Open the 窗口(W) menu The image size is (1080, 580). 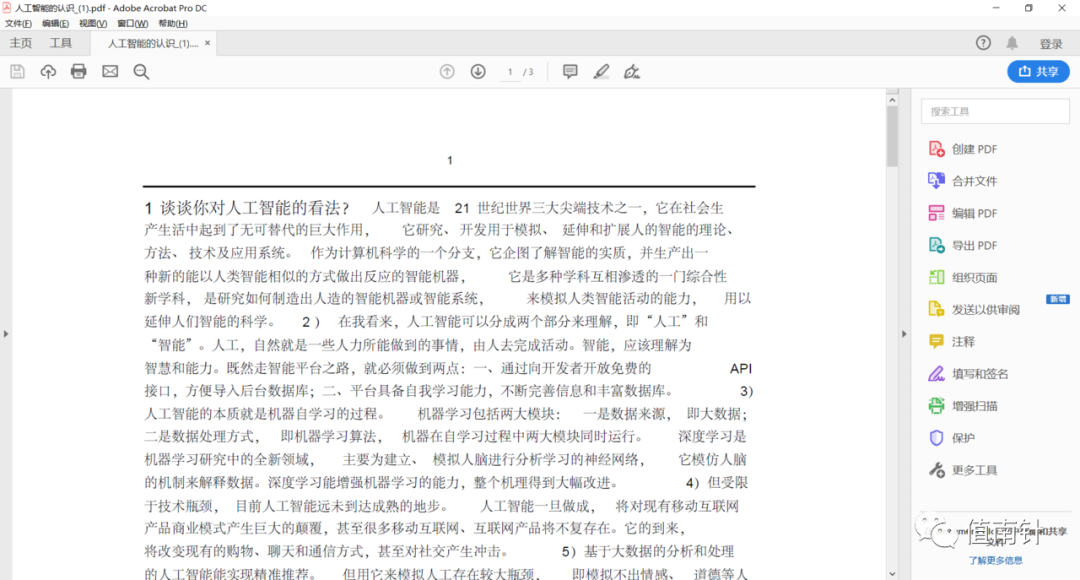coord(132,23)
